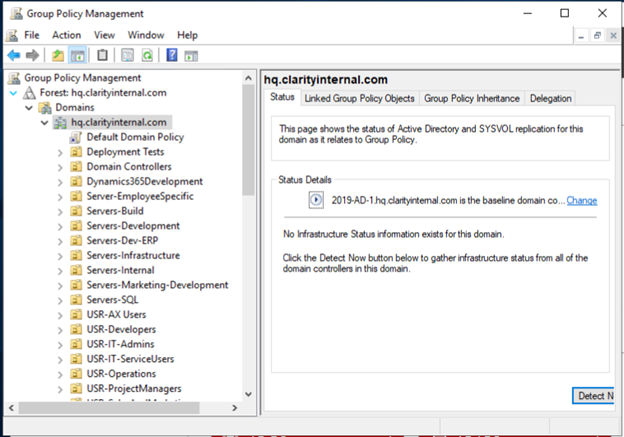Open the View menu

pos(104,35)
